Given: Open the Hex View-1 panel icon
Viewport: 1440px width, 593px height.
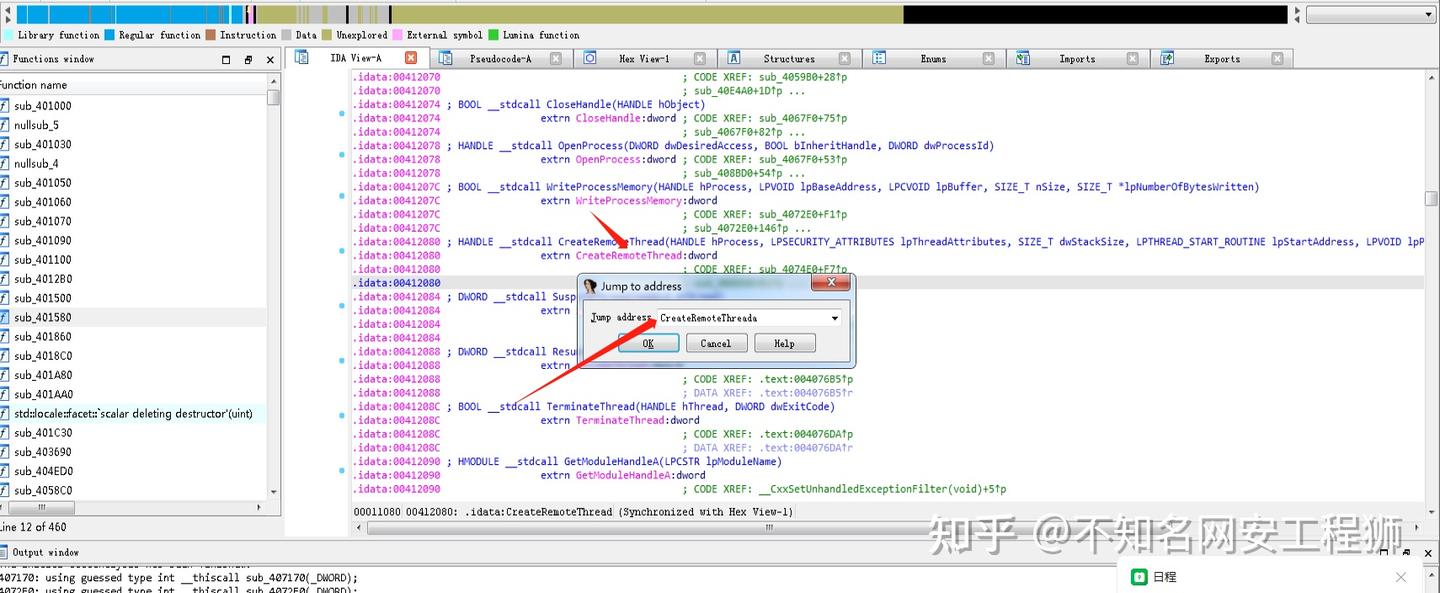Looking at the screenshot, I should pos(589,57).
